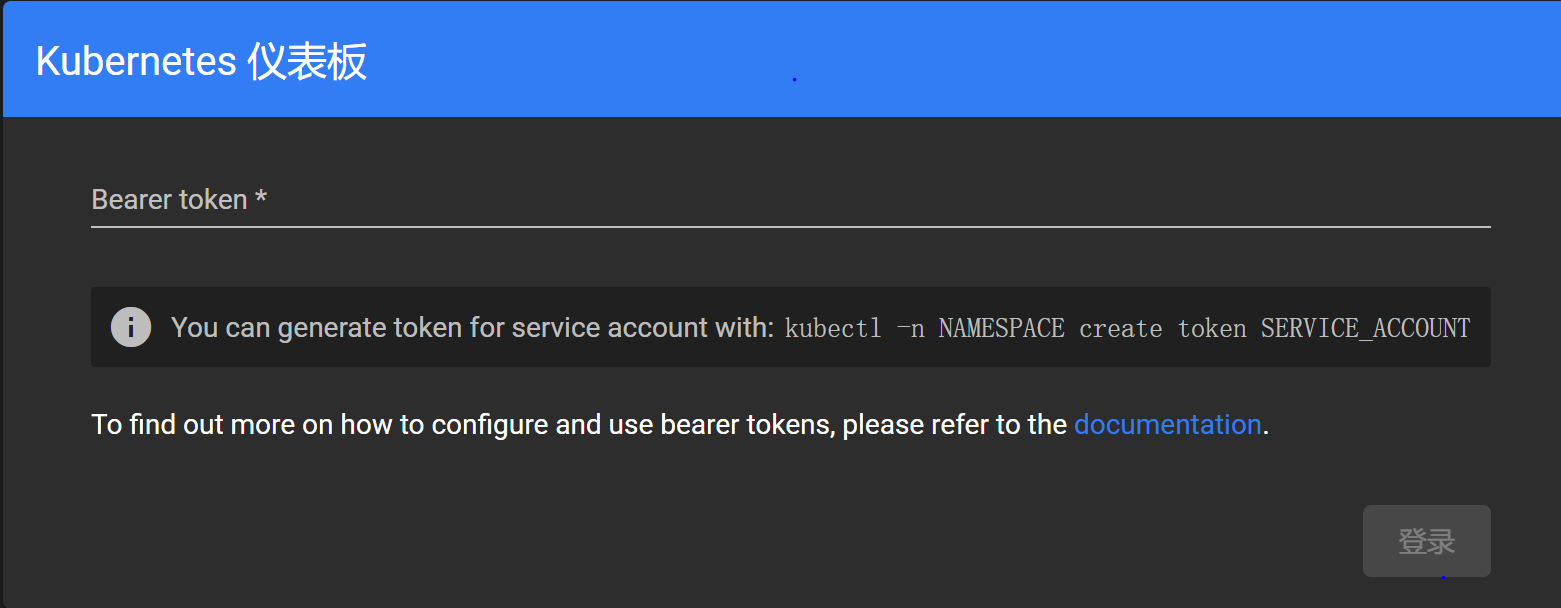Click the word Kubernetes in header
This screenshot has height=608, width=1561.
pyautogui.click(x=136, y=62)
